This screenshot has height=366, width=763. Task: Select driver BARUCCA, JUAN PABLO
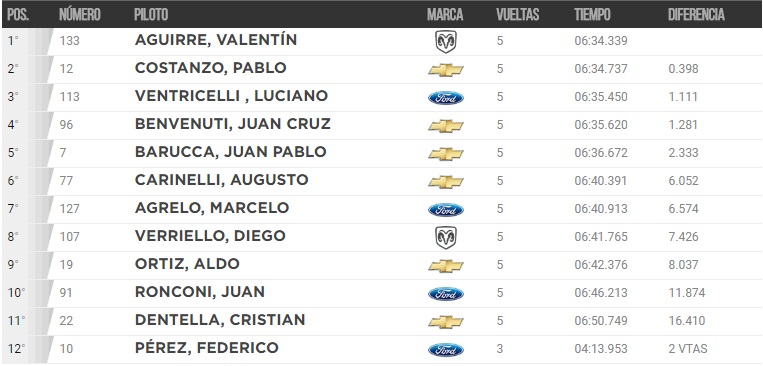[230, 152]
